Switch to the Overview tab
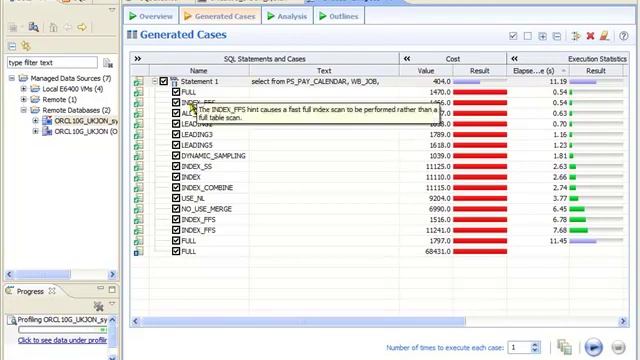640x360 pixels. pos(151,16)
